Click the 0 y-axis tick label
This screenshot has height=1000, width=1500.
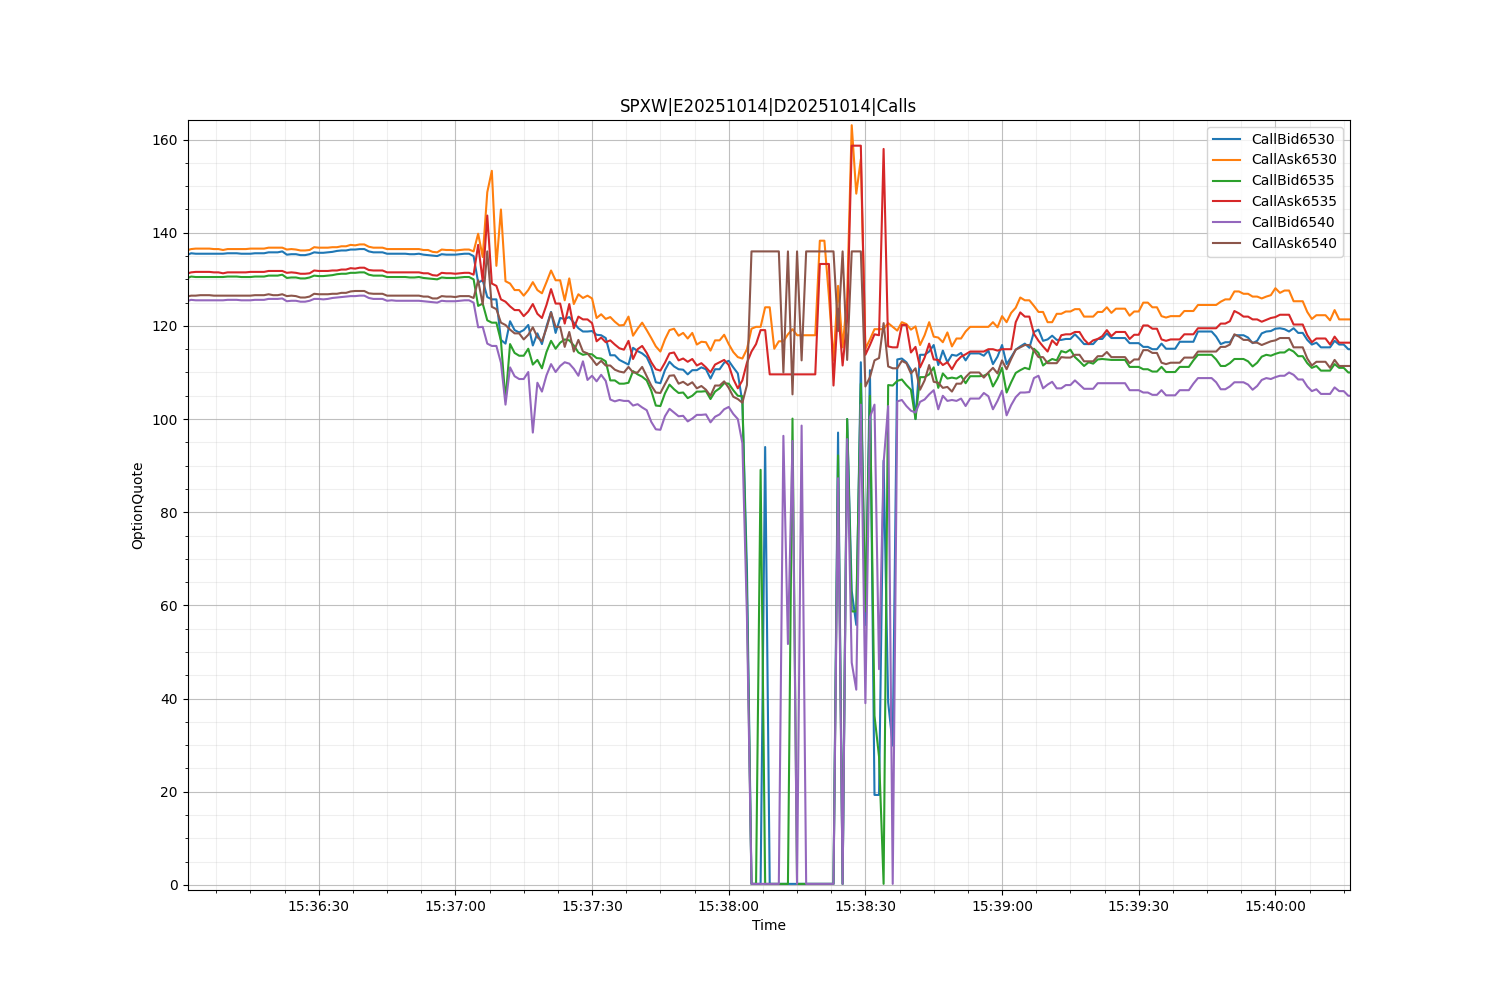(x=174, y=885)
